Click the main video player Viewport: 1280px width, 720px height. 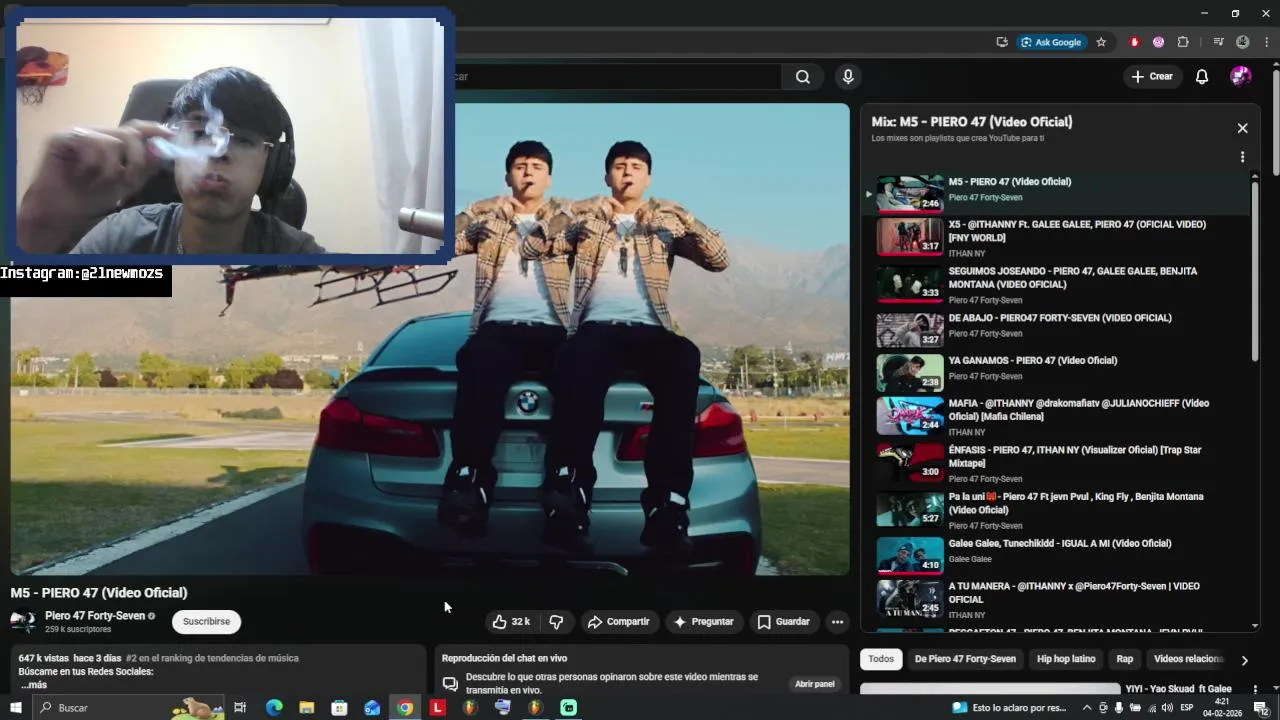click(430, 339)
